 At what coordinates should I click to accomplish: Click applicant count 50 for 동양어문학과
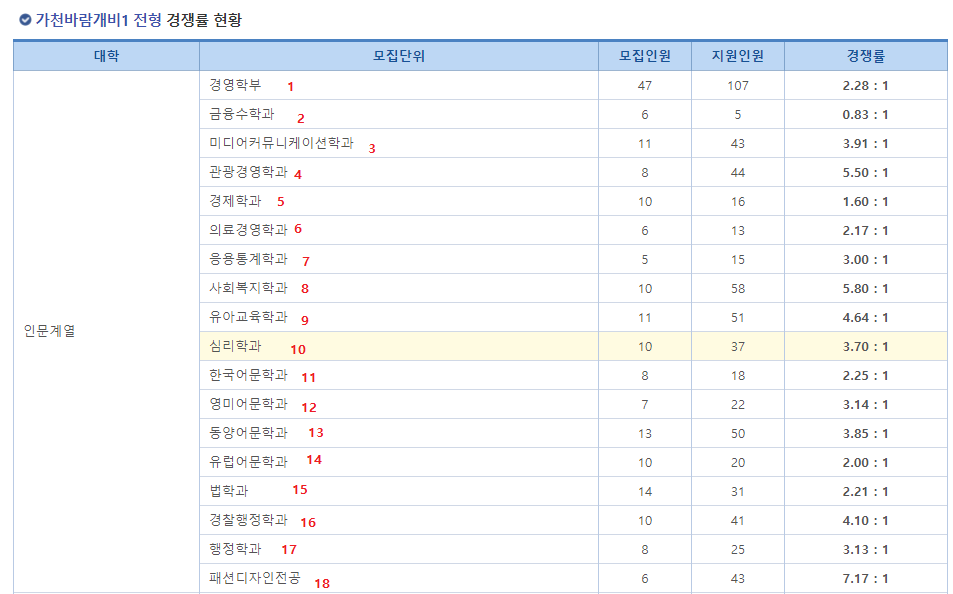738,433
